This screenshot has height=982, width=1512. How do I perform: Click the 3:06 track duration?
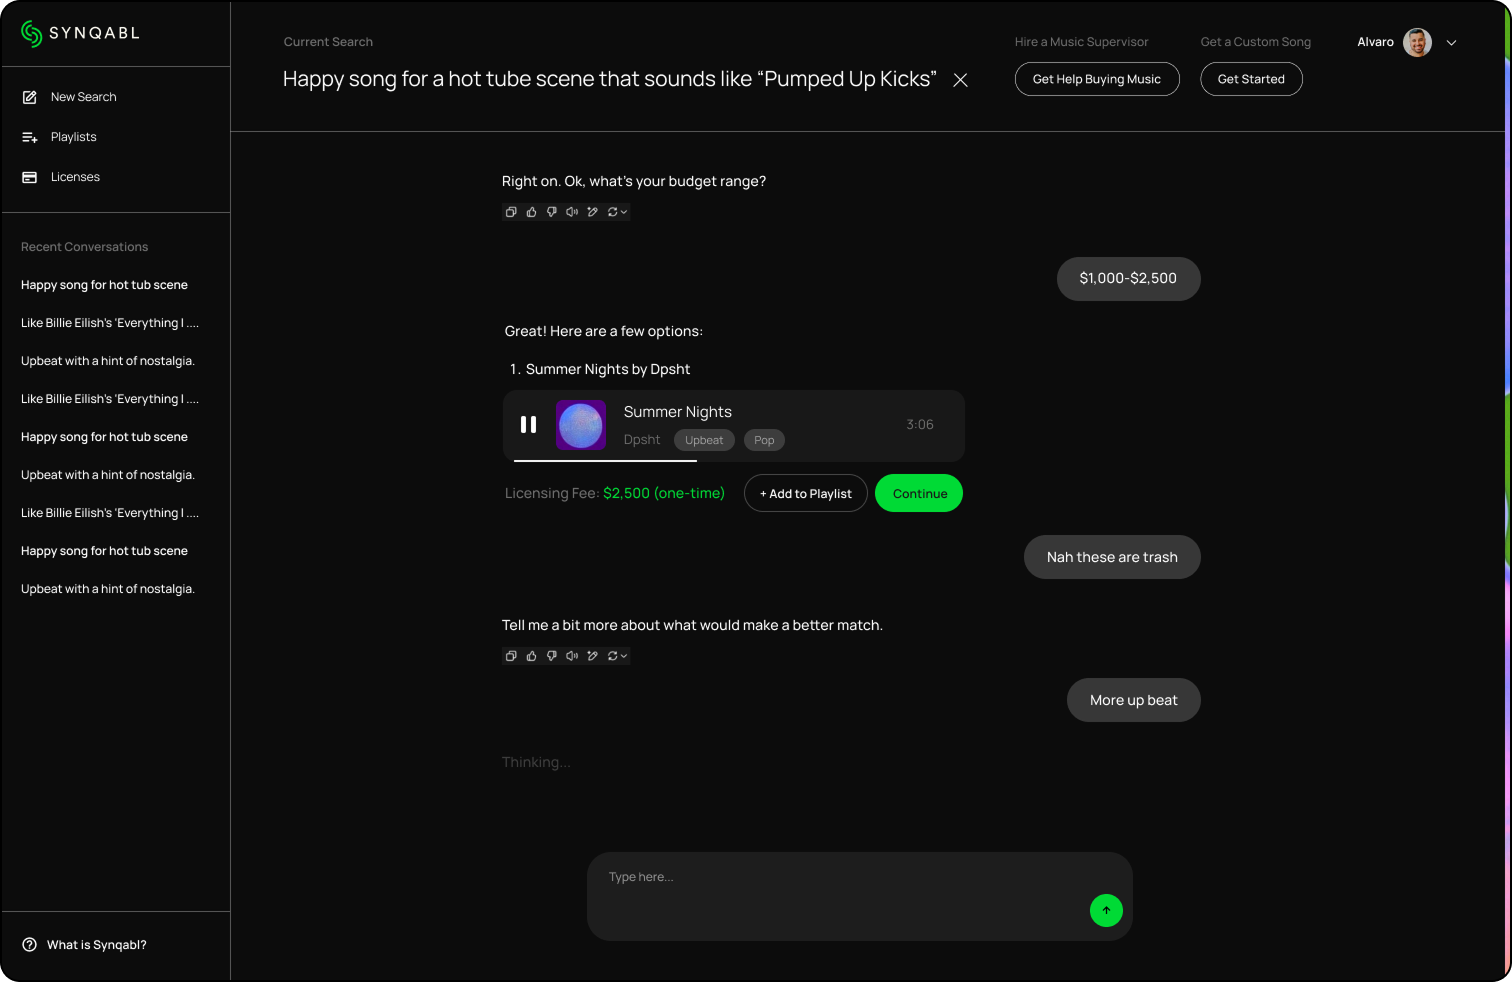point(920,425)
